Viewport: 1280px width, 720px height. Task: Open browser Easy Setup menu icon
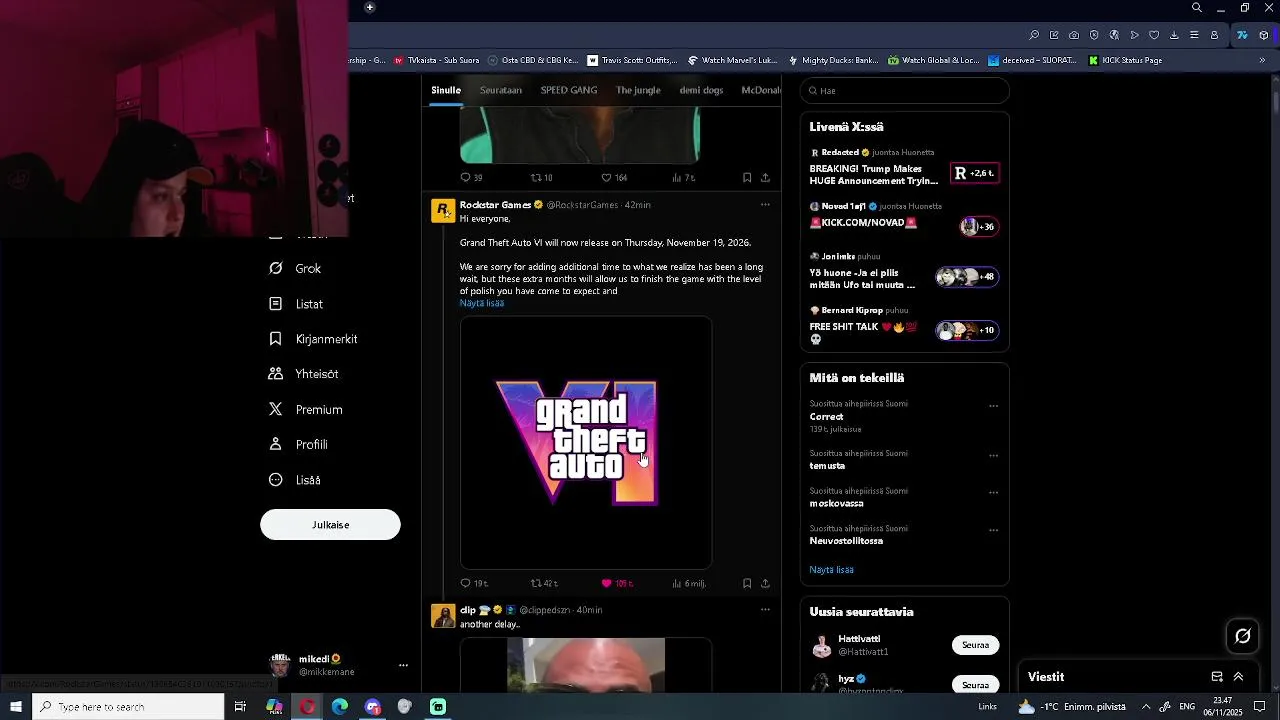1194,35
